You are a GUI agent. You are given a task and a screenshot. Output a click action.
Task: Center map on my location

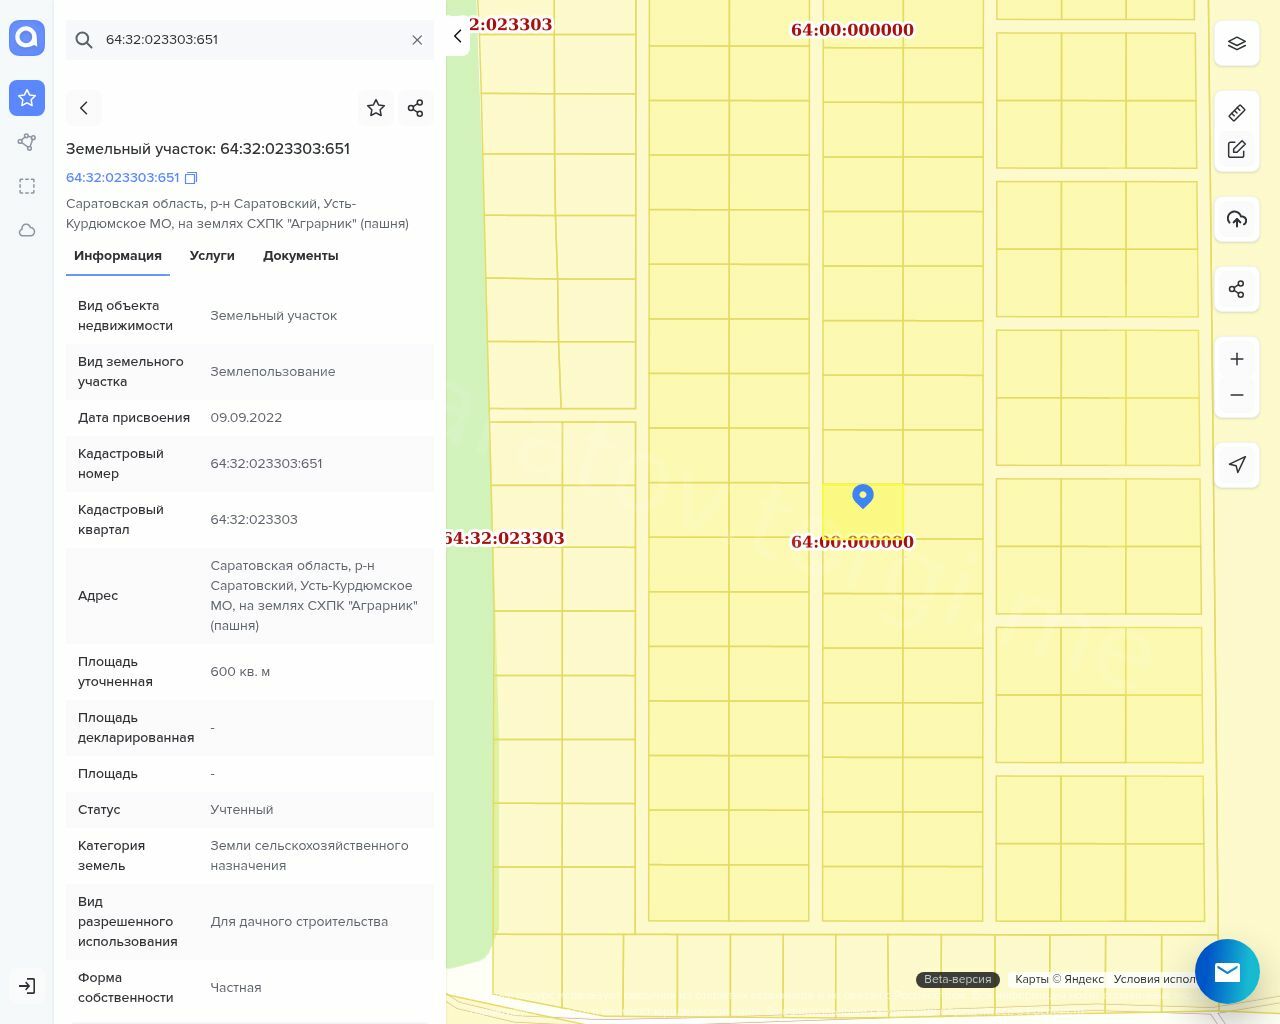(x=1237, y=464)
